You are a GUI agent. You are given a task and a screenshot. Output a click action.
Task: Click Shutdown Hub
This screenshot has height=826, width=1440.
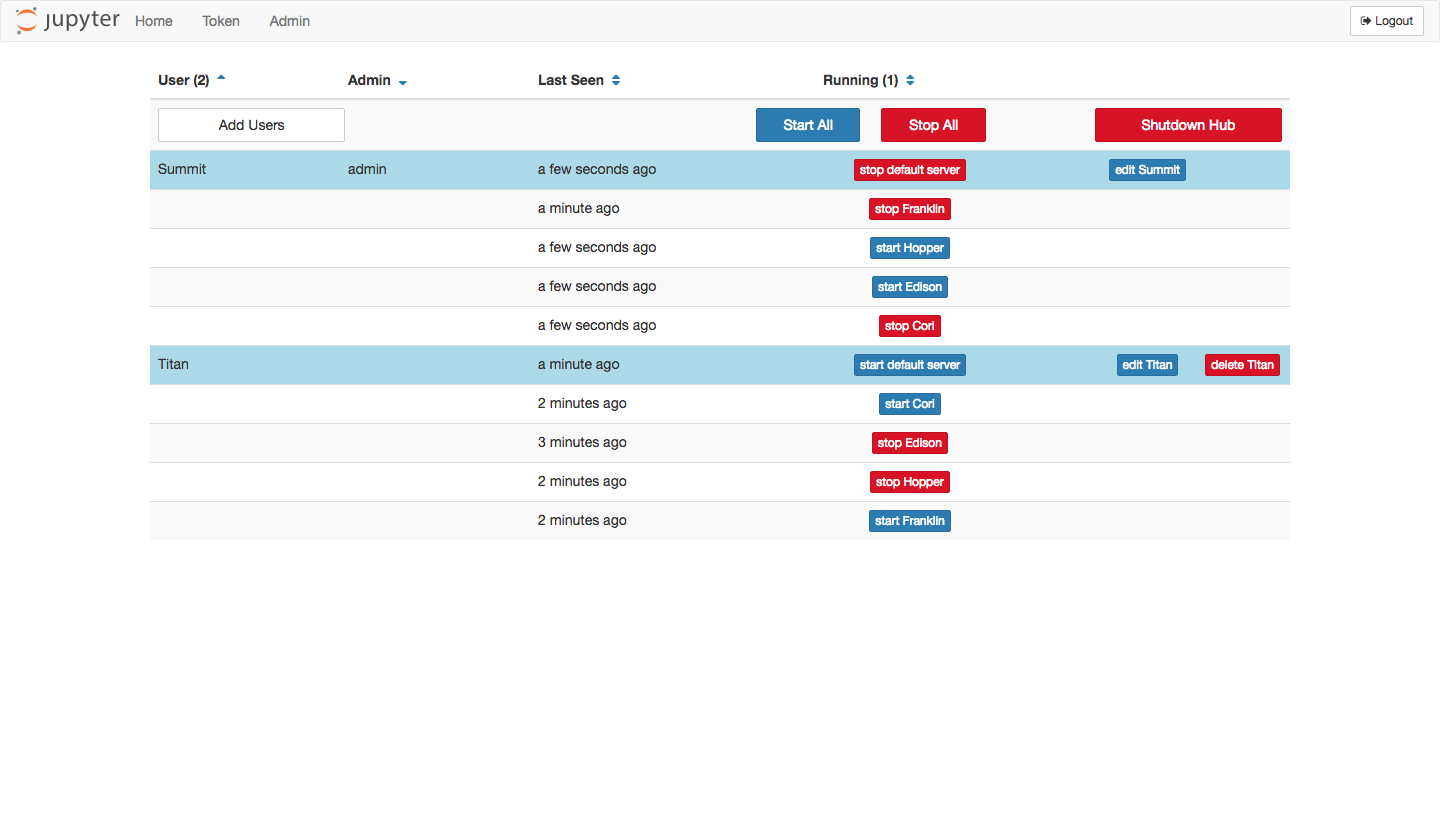click(x=1187, y=124)
